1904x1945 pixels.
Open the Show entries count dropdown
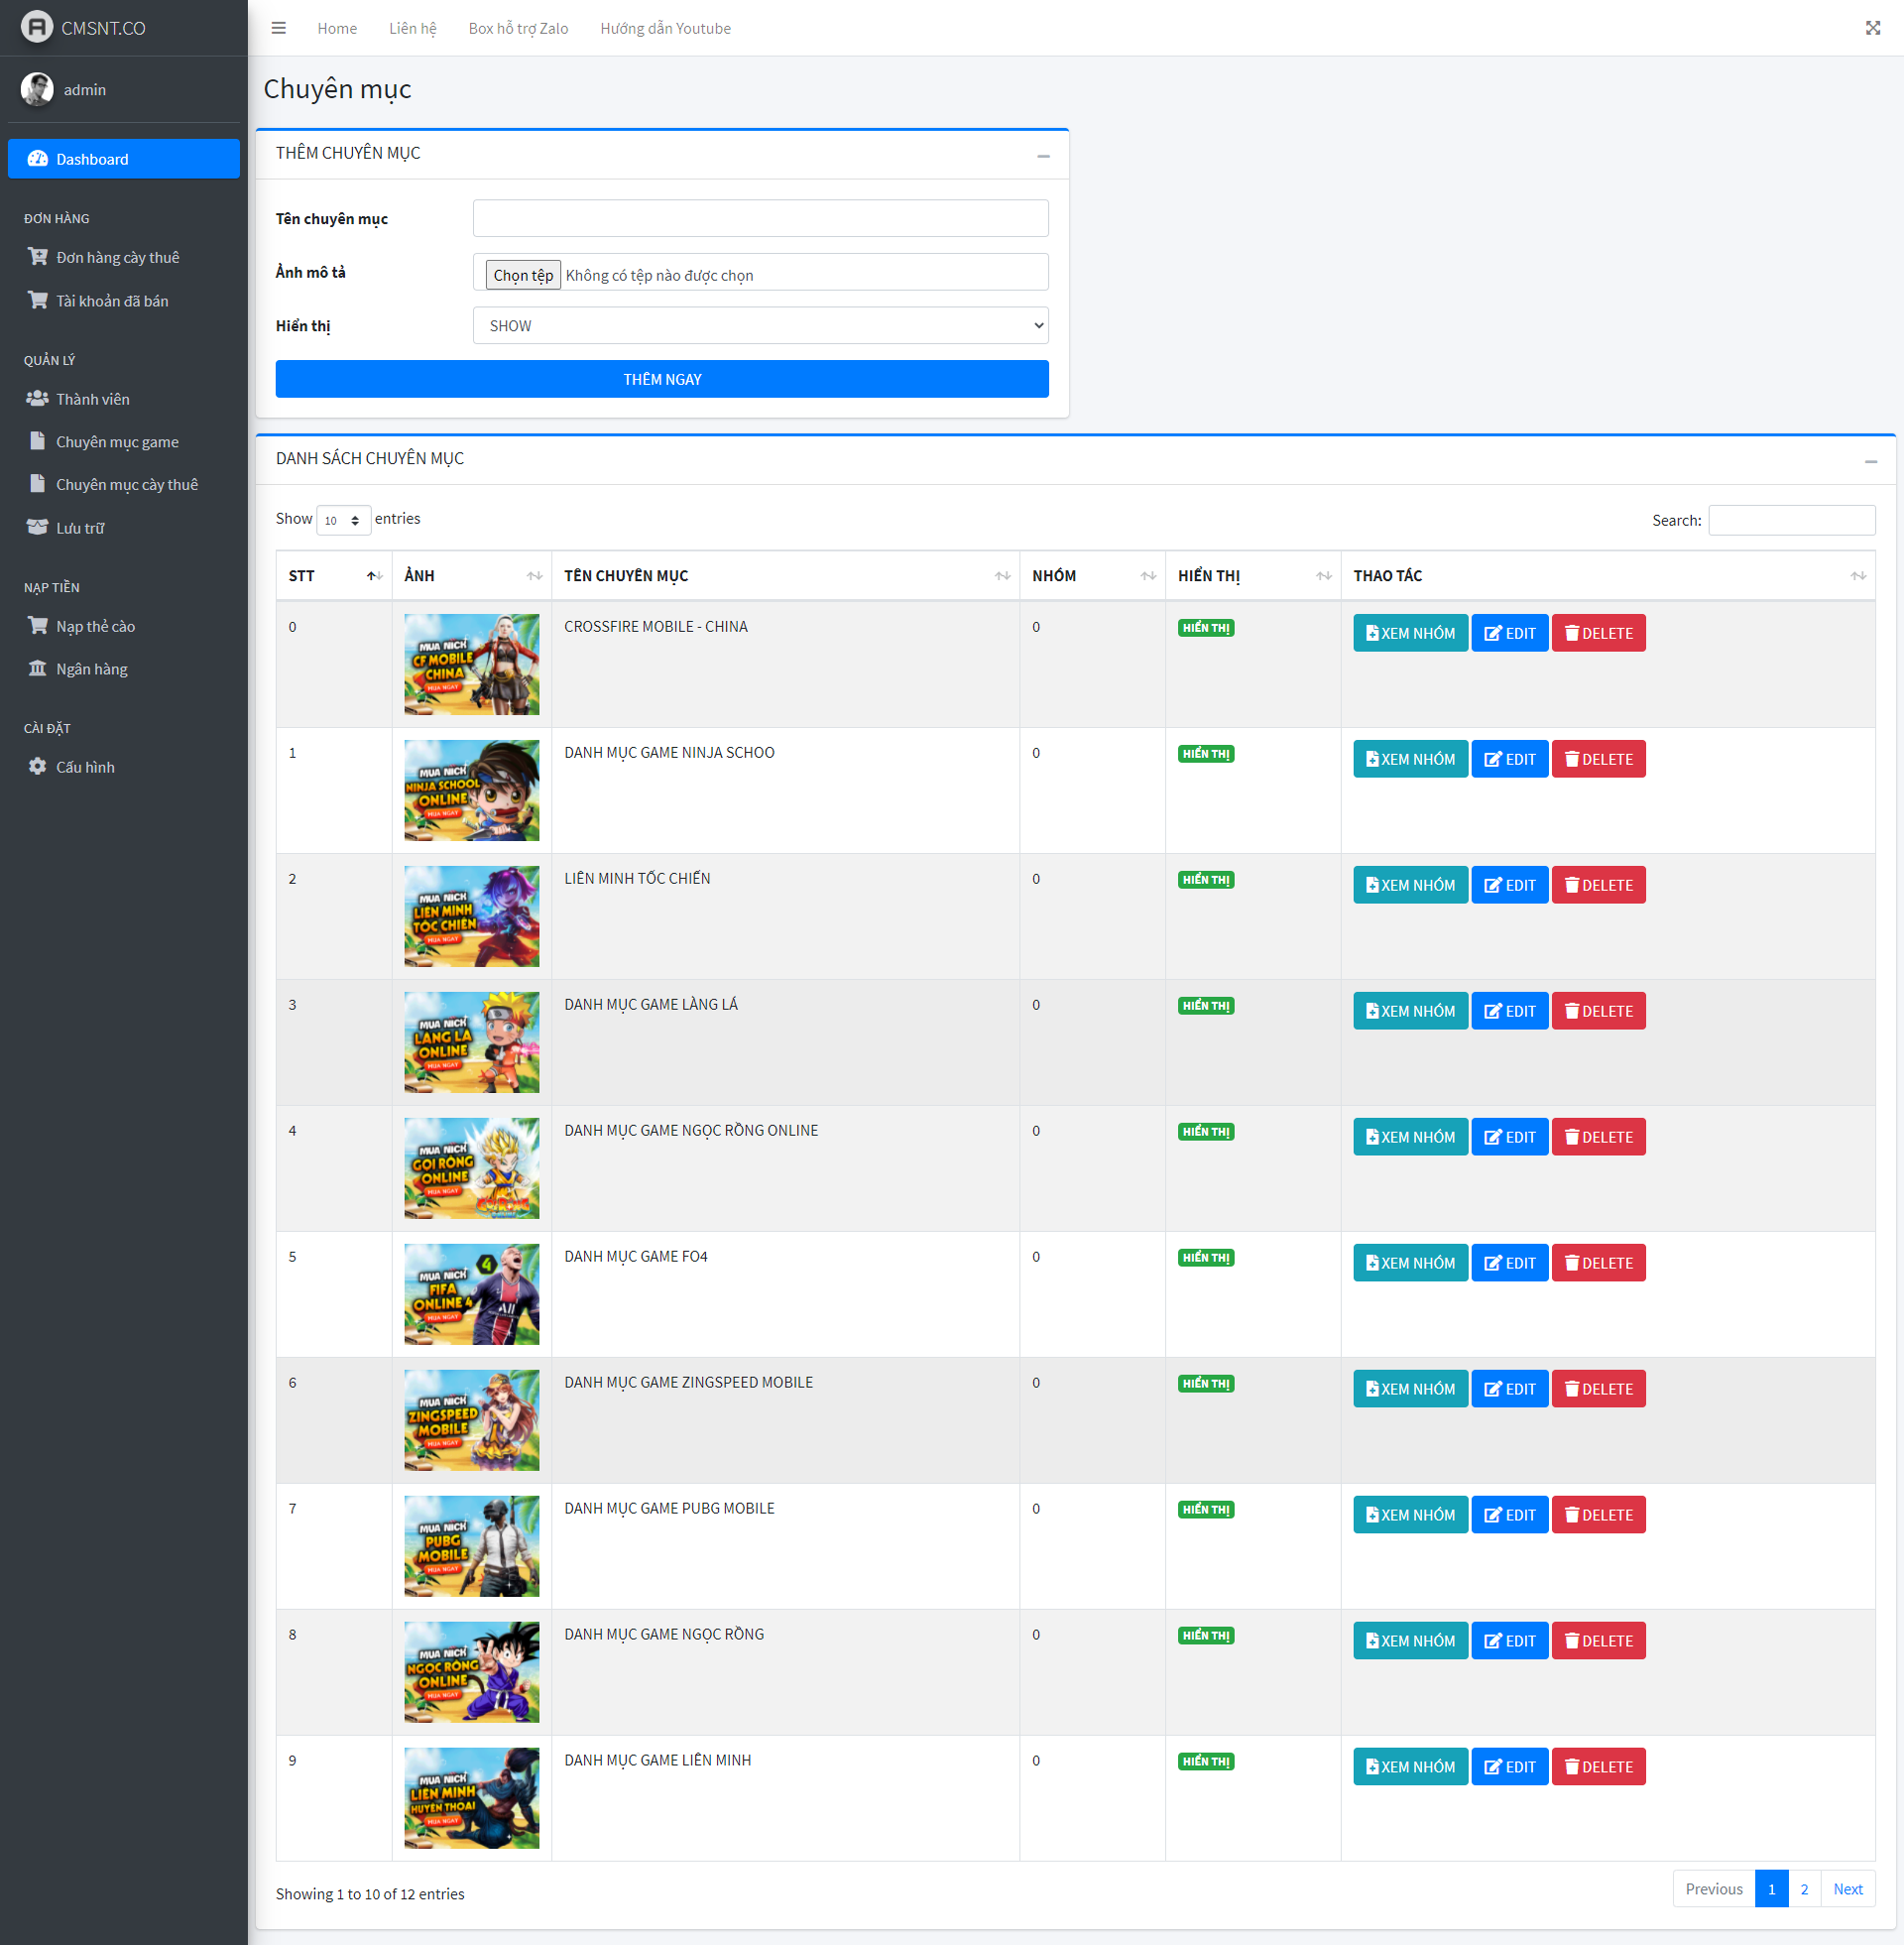(343, 520)
